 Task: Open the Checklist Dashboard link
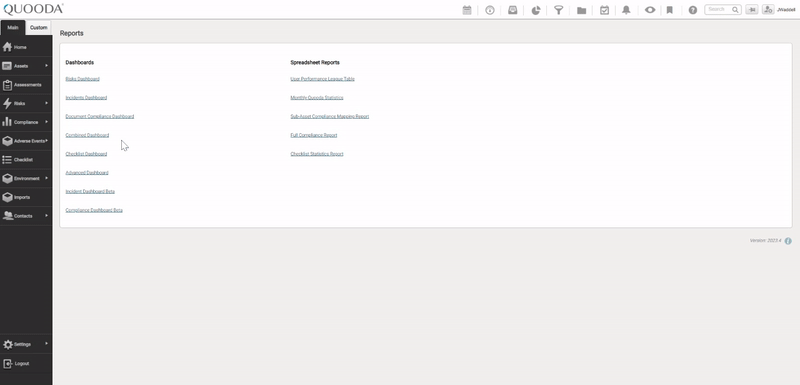pyautogui.click(x=86, y=154)
